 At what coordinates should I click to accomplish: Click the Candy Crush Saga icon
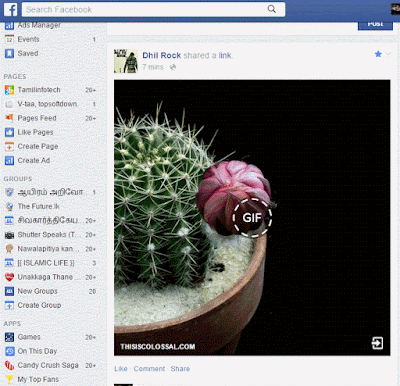[x=9, y=365]
